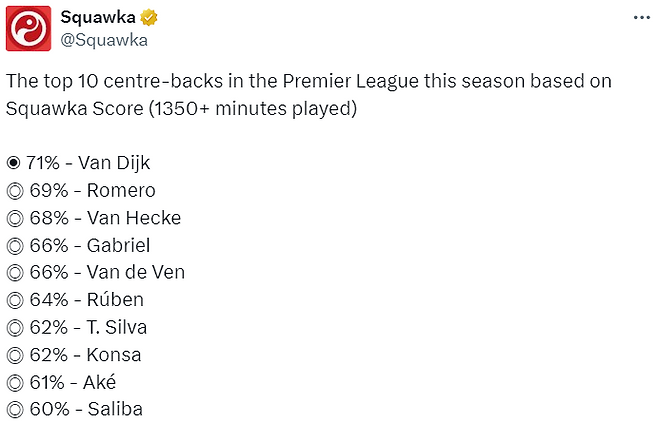Screen dimensions: 658x423
Task: Click the filled bullet beside Van Dijk
Action: 13,163
